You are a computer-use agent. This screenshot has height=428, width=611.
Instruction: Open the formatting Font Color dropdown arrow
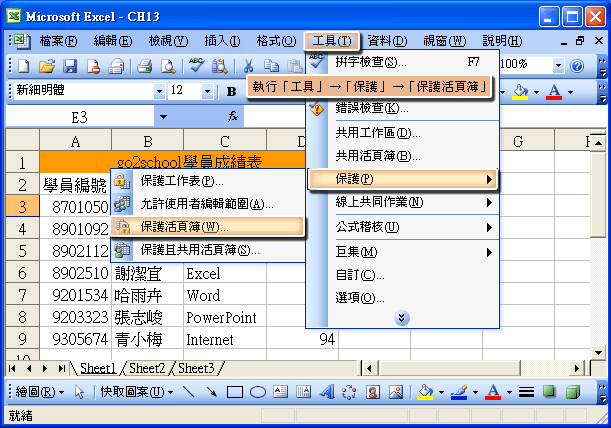[x=570, y=92]
